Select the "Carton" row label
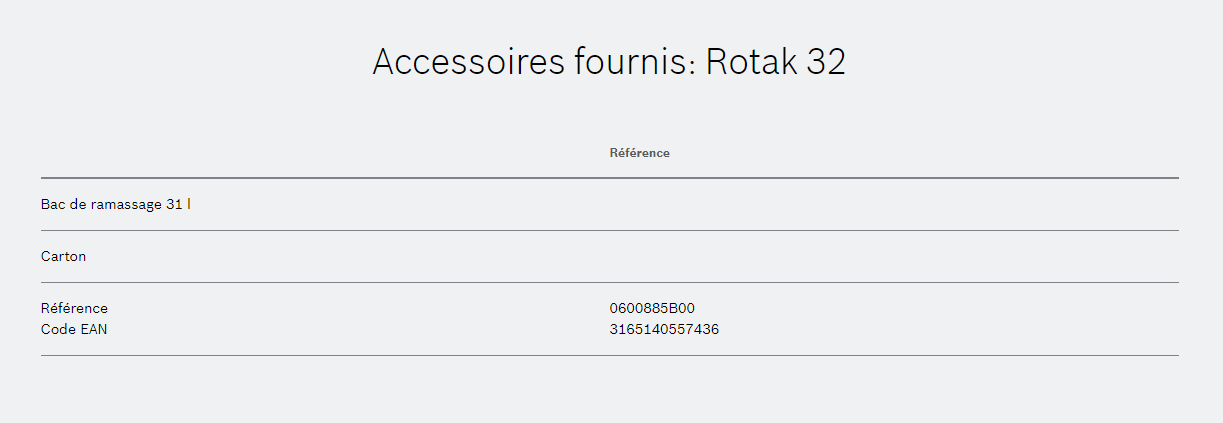Image resolution: width=1223 pixels, height=423 pixels. (63, 256)
